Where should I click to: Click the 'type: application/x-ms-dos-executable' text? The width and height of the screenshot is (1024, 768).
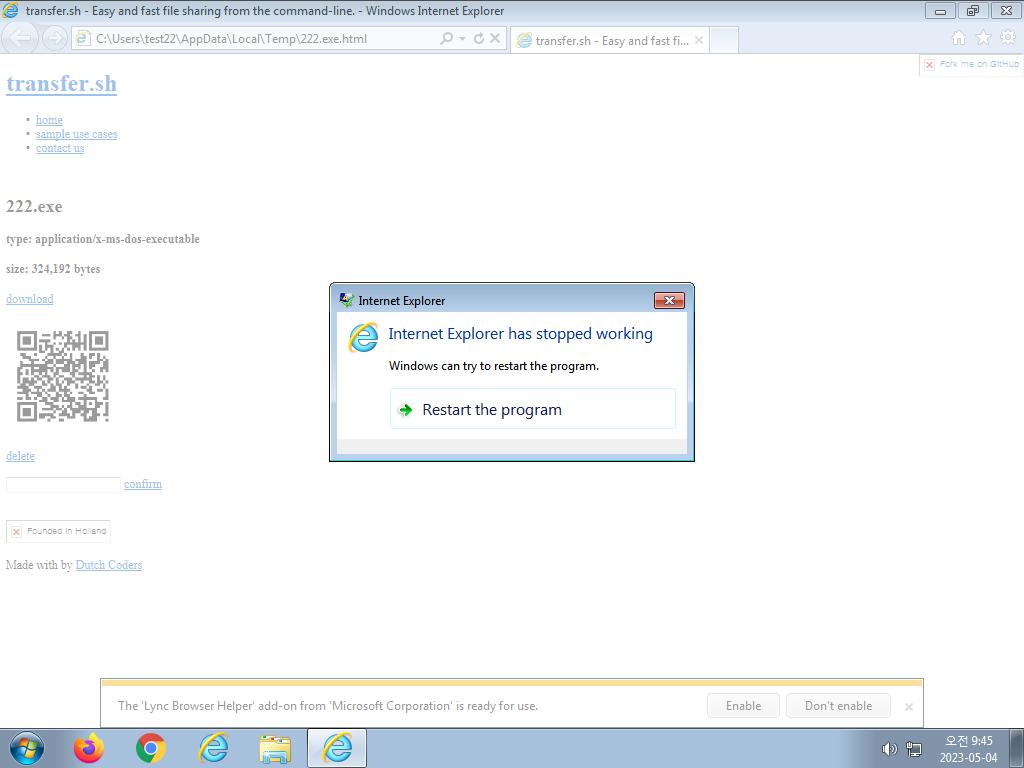coord(103,239)
